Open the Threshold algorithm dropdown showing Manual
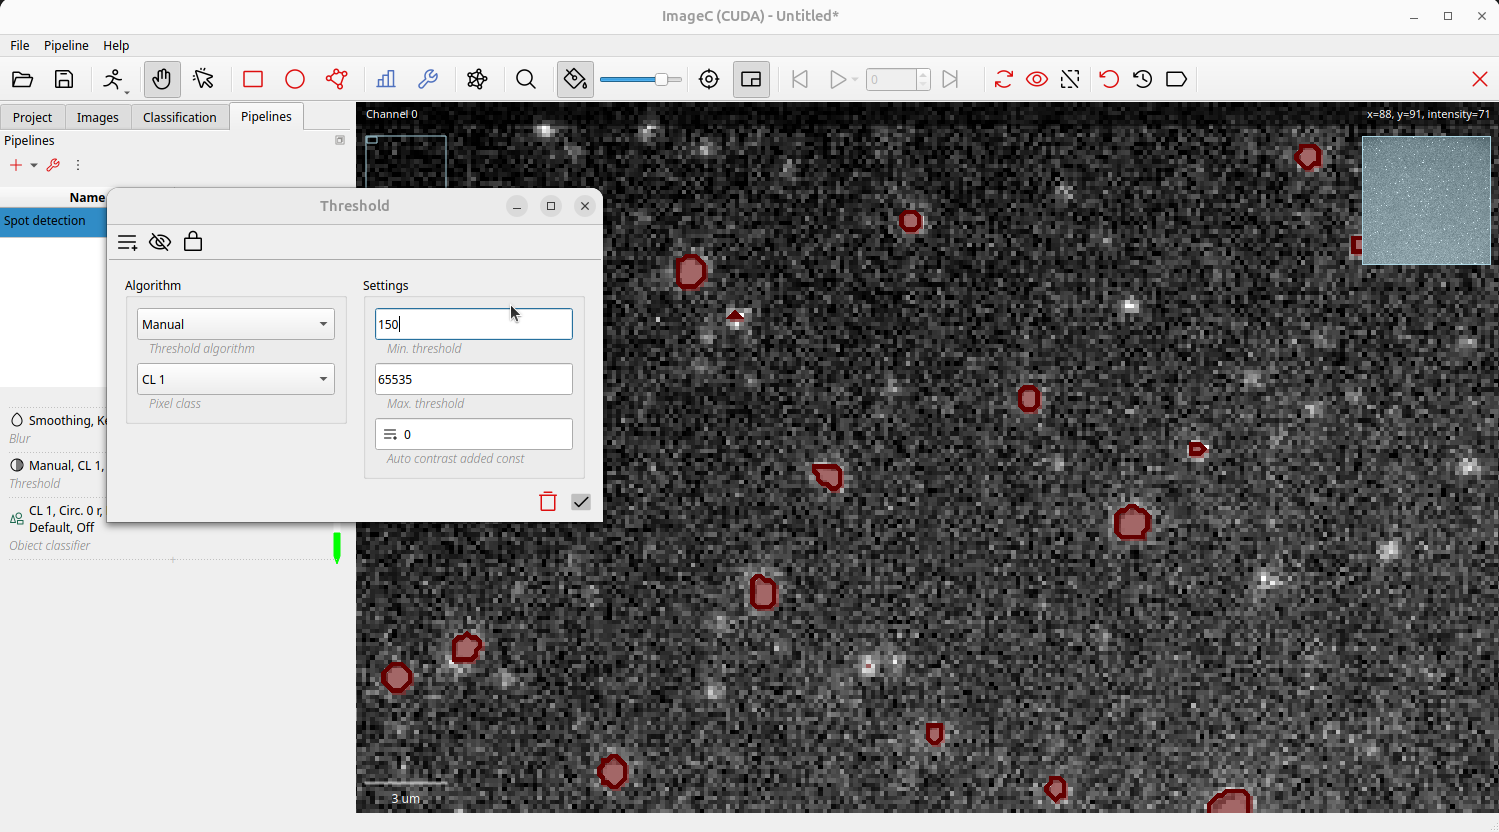Image resolution: width=1499 pixels, height=832 pixels. [236, 324]
